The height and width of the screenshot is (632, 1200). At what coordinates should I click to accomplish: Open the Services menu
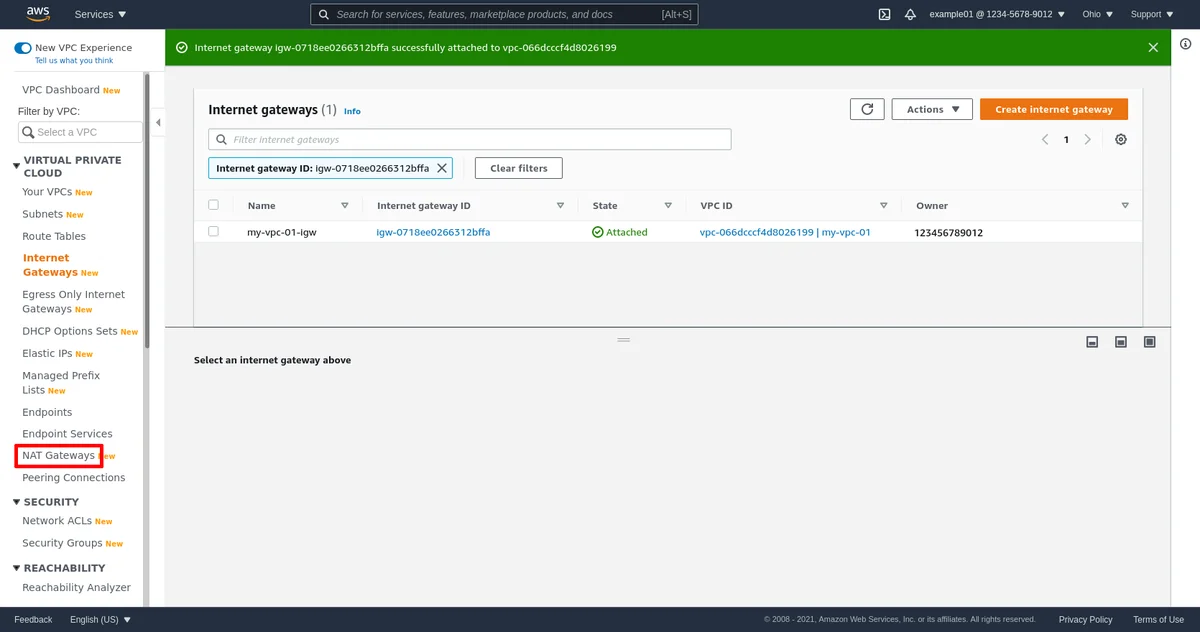coord(100,15)
